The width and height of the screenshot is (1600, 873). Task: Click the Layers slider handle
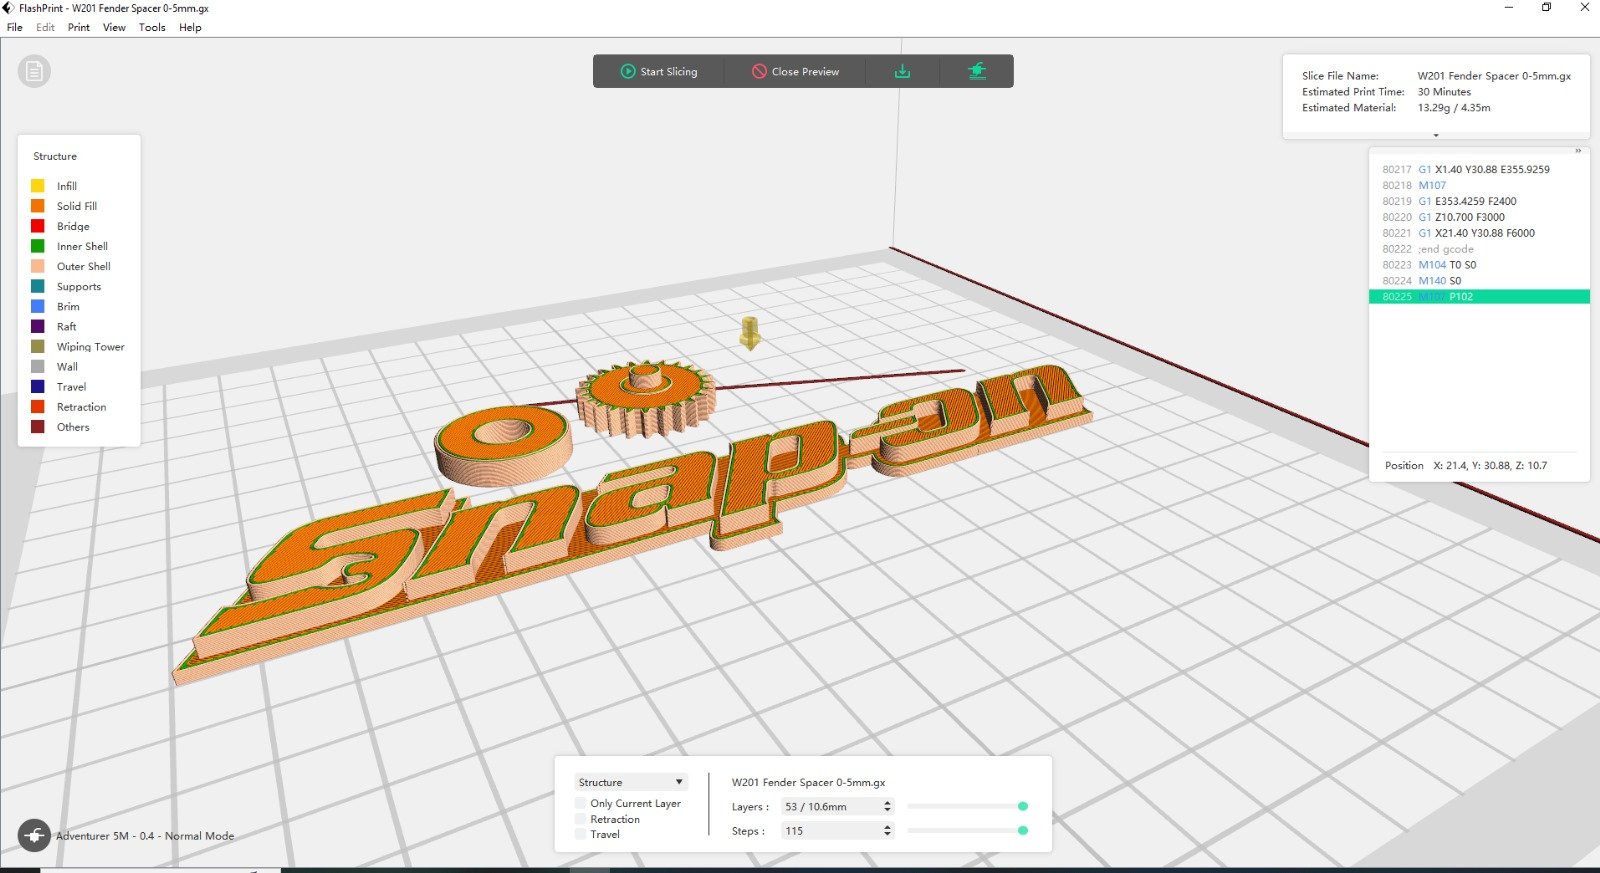click(x=1022, y=806)
